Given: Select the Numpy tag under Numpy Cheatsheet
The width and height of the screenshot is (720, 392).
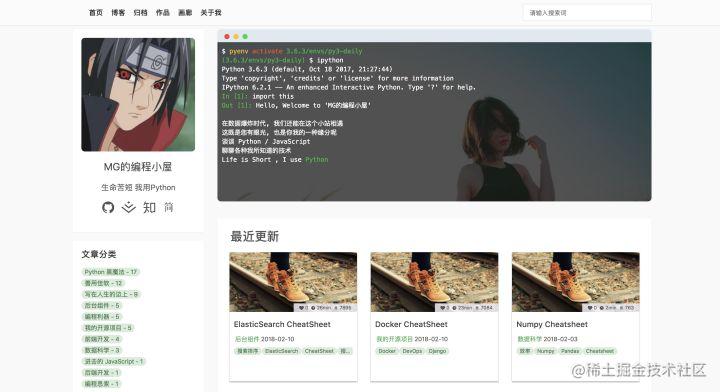Looking at the screenshot, I should (x=546, y=351).
